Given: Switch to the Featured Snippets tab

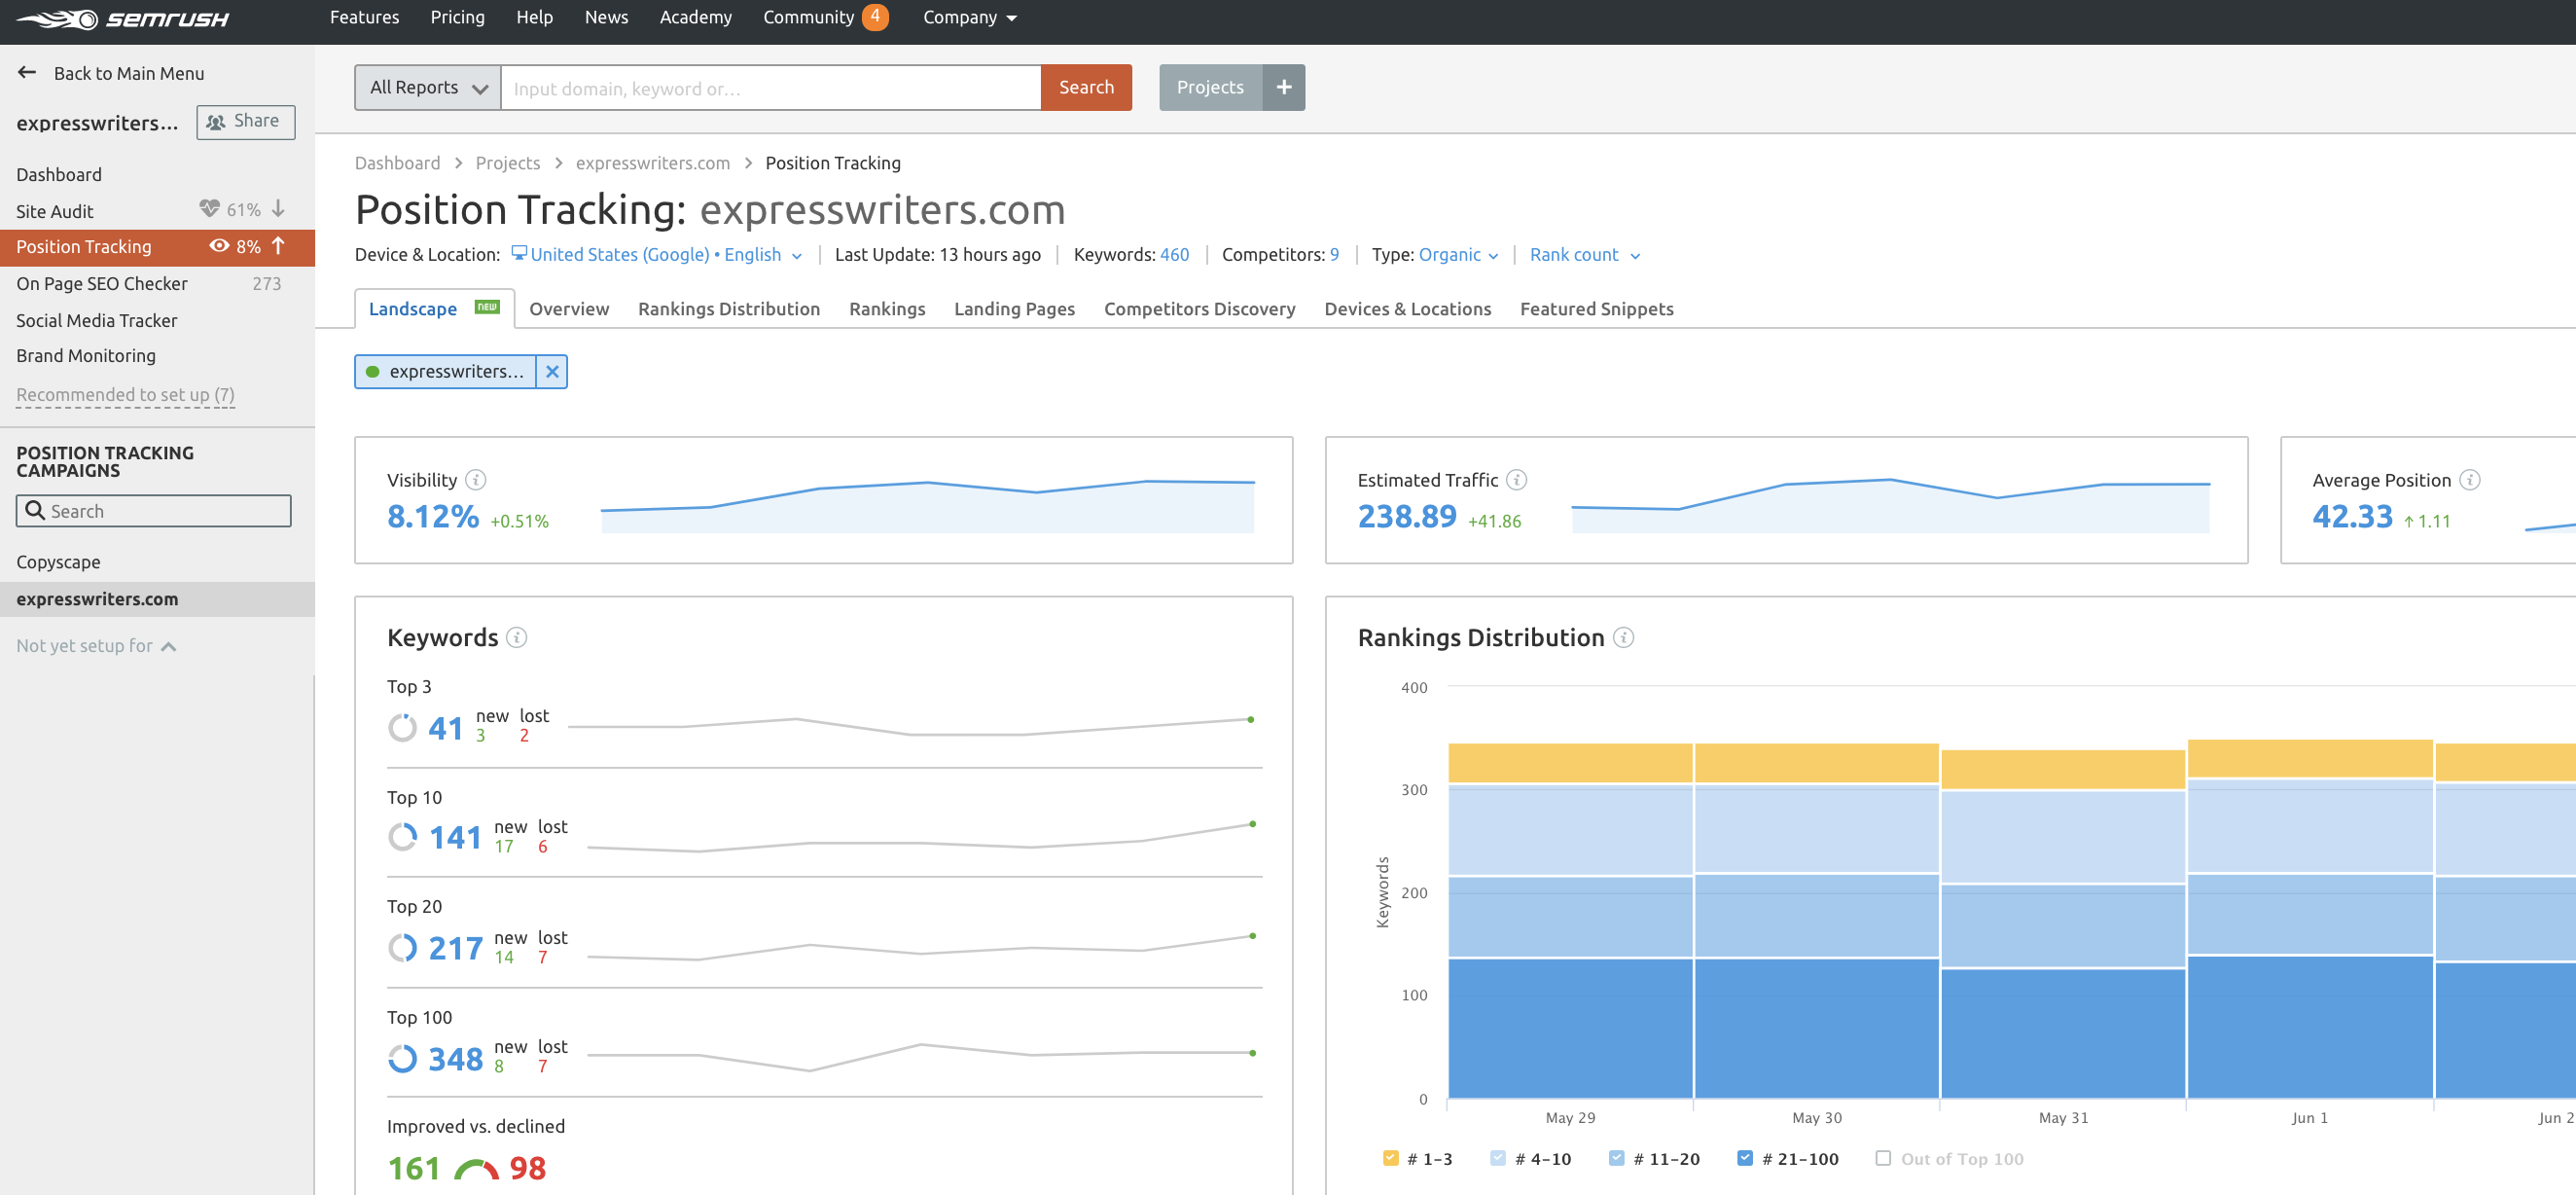Looking at the screenshot, I should [1596, 309].
